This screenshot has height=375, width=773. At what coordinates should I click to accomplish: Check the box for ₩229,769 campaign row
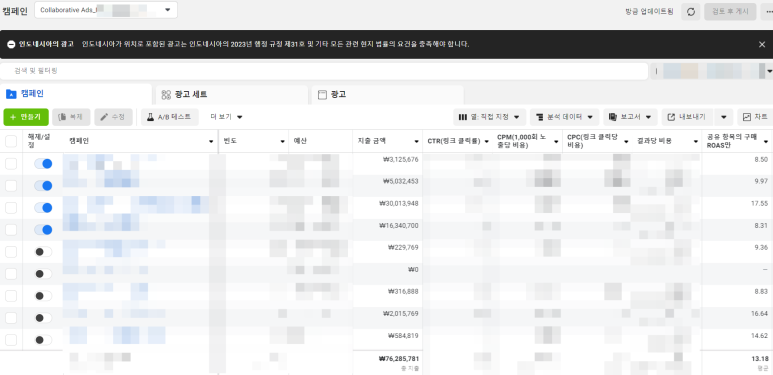point(11,252)
